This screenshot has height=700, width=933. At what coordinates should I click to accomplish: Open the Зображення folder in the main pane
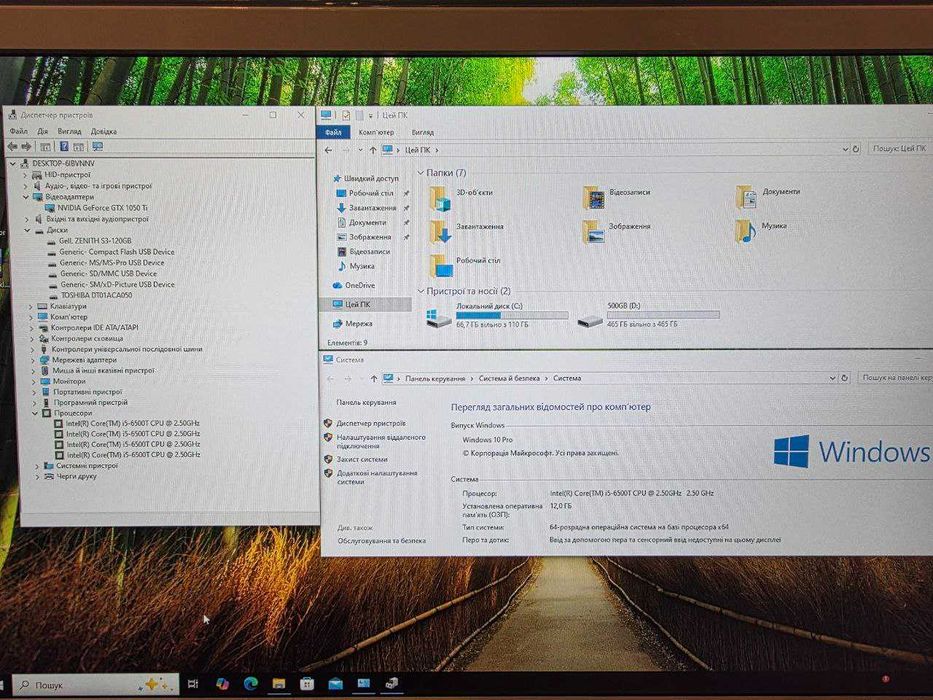[x=616, y=231]
